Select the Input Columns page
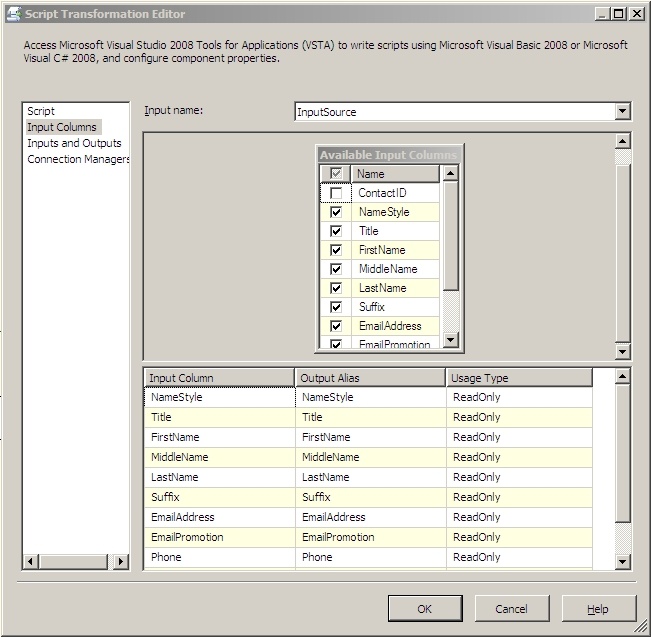This screenshot has height=637, width=651. point(62,127)
